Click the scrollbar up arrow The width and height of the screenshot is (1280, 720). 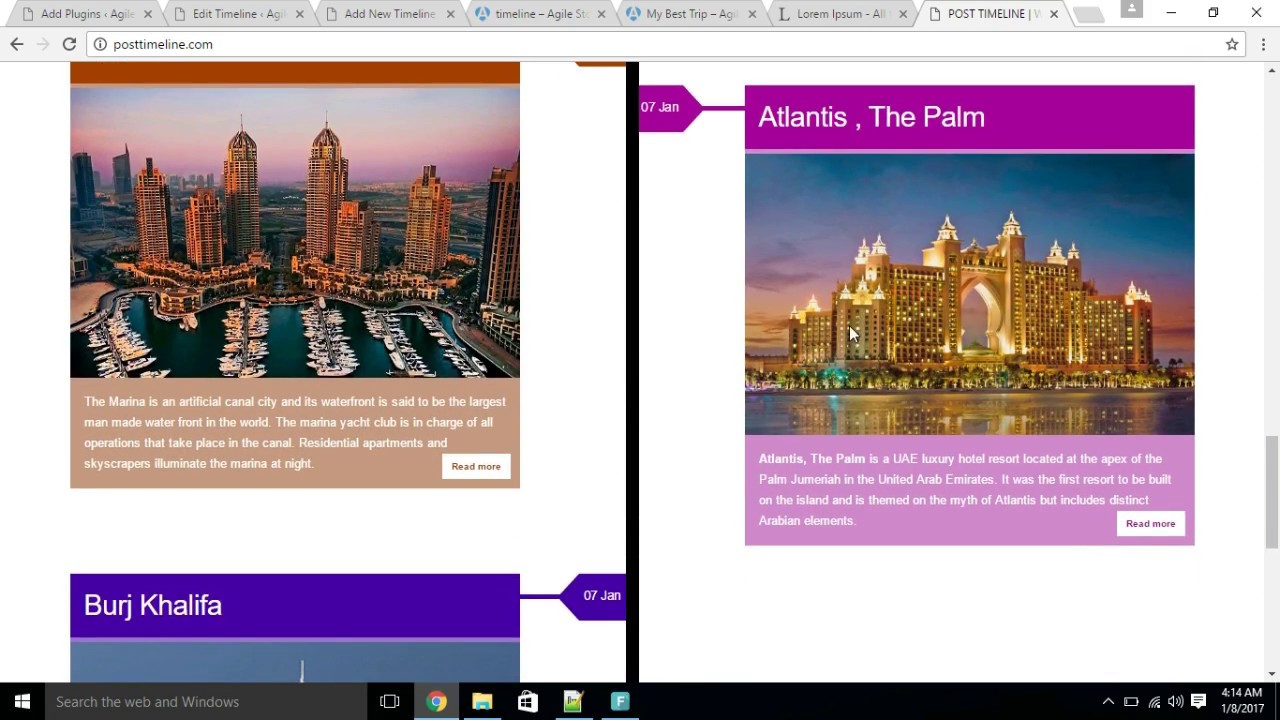(1272, 70)
